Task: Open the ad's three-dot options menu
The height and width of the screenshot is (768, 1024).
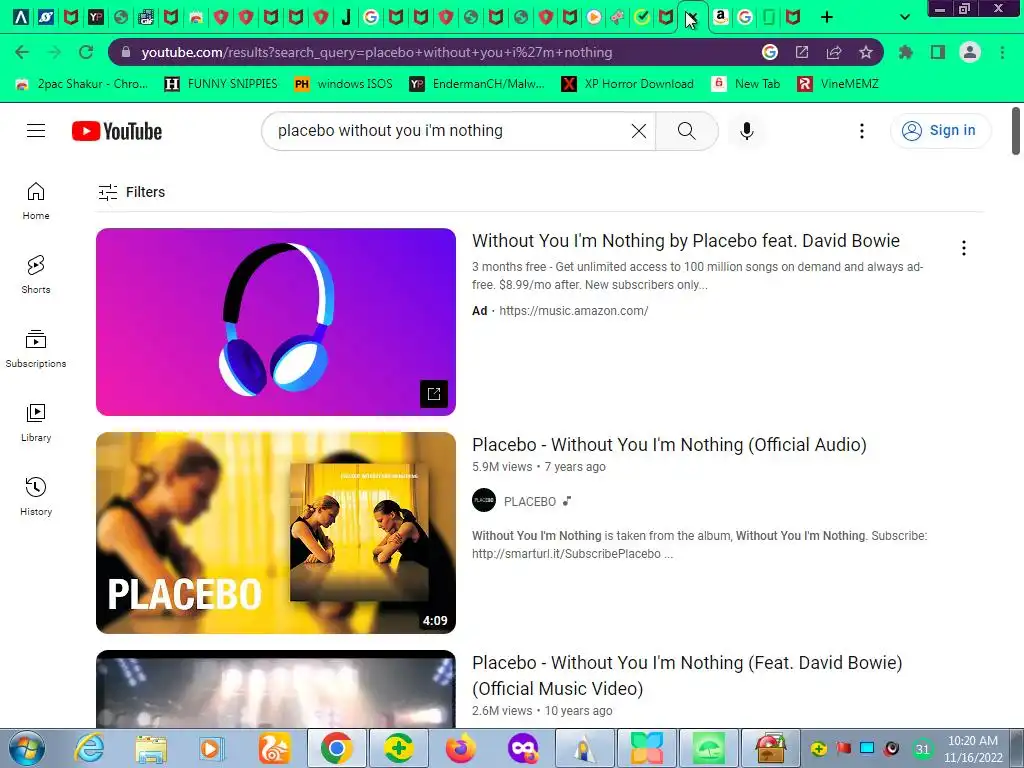Action: [963, 248]
